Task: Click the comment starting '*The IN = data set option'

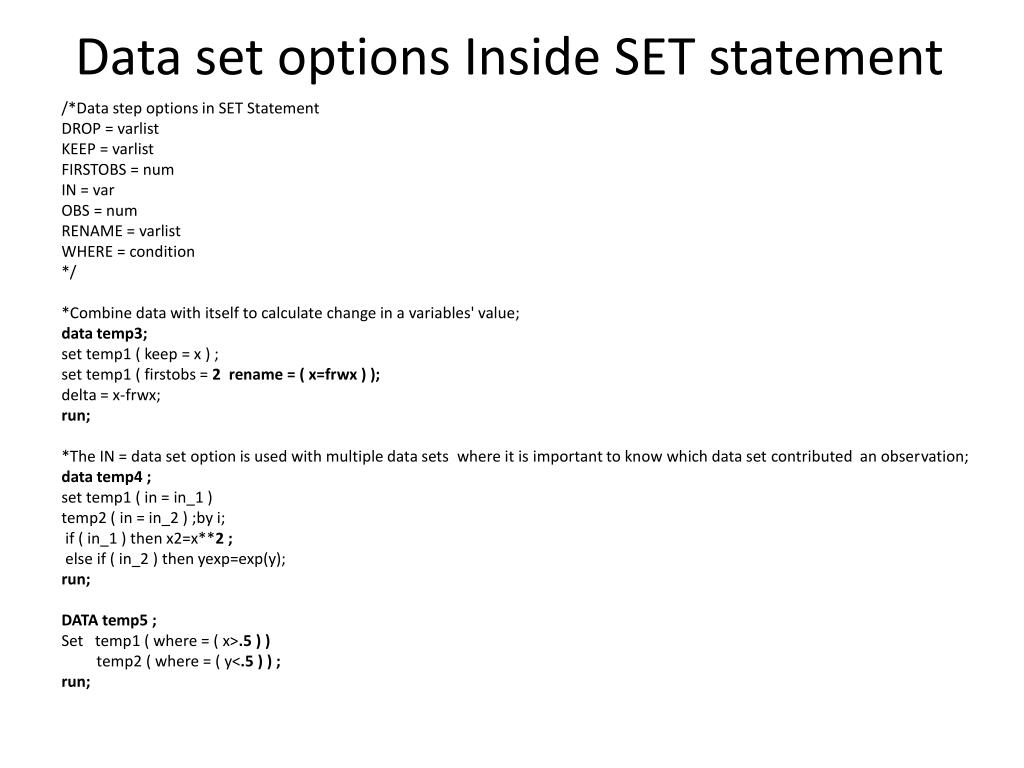Action: click(x=515, y=456)
